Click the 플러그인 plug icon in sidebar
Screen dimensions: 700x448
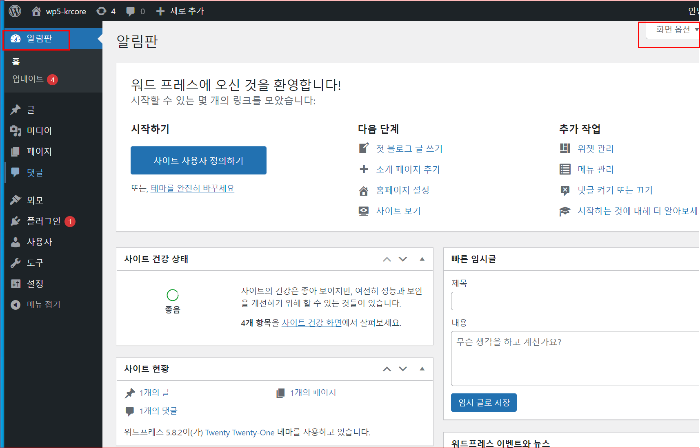tap(16, 221)
